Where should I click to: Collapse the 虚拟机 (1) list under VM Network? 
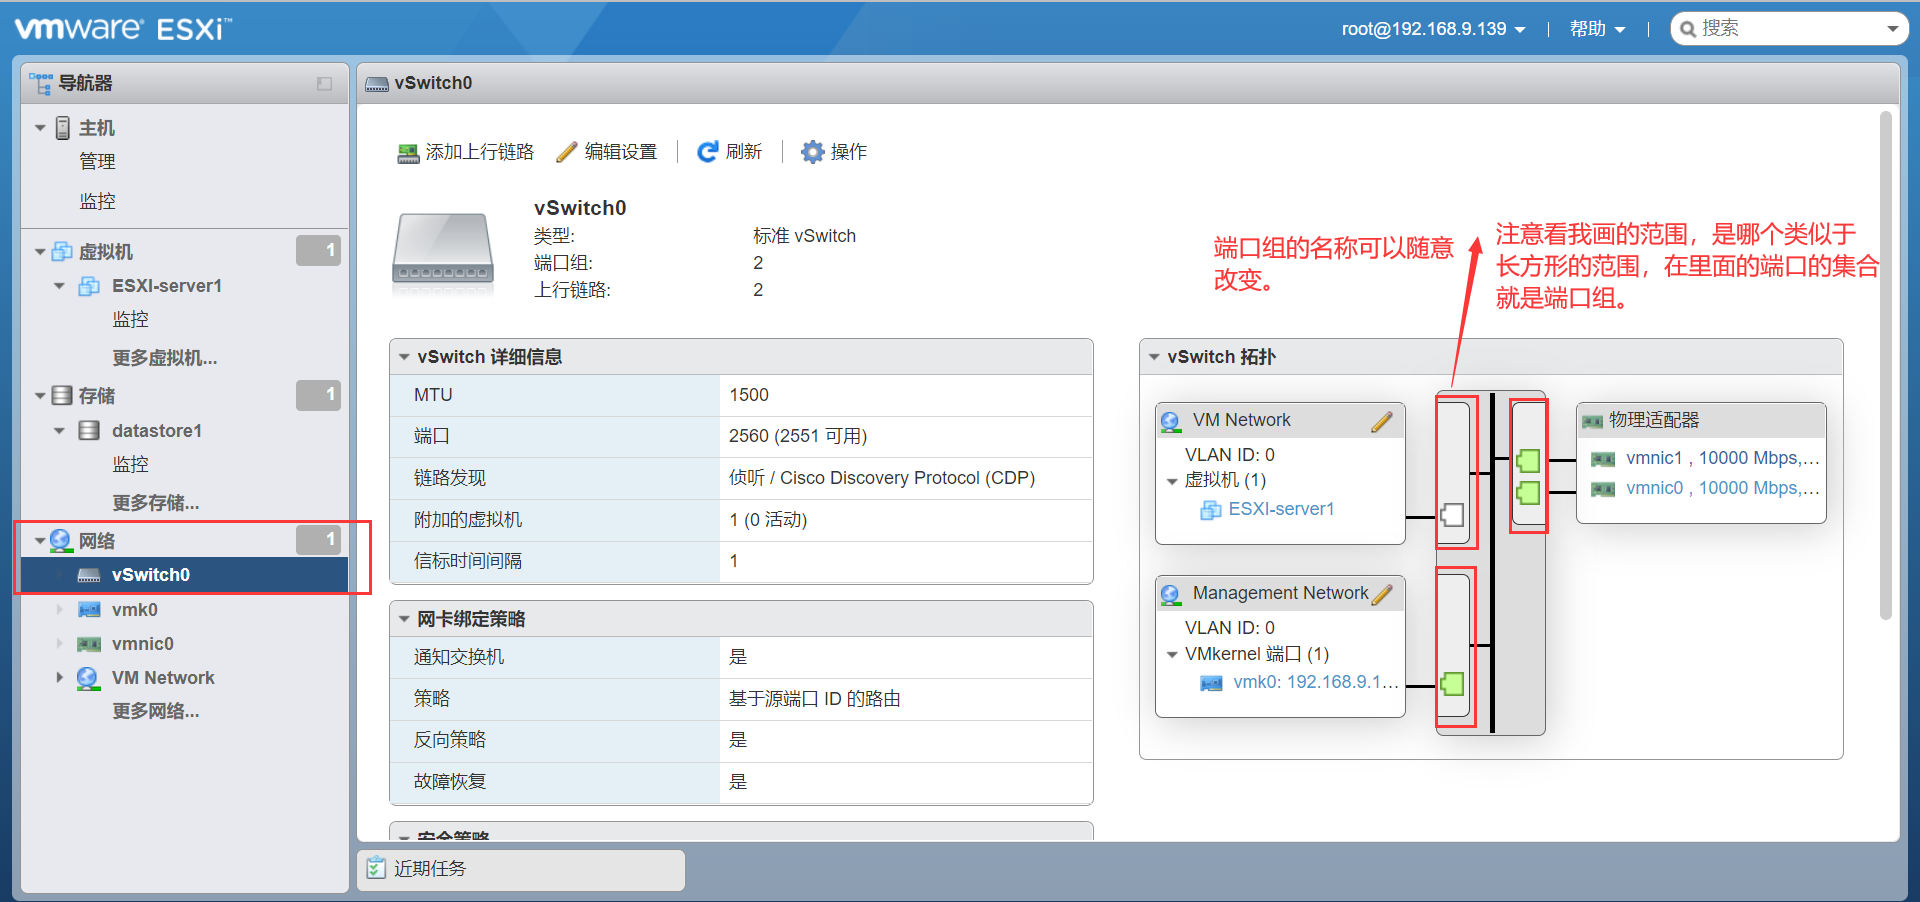click(x=1172, y=480)
